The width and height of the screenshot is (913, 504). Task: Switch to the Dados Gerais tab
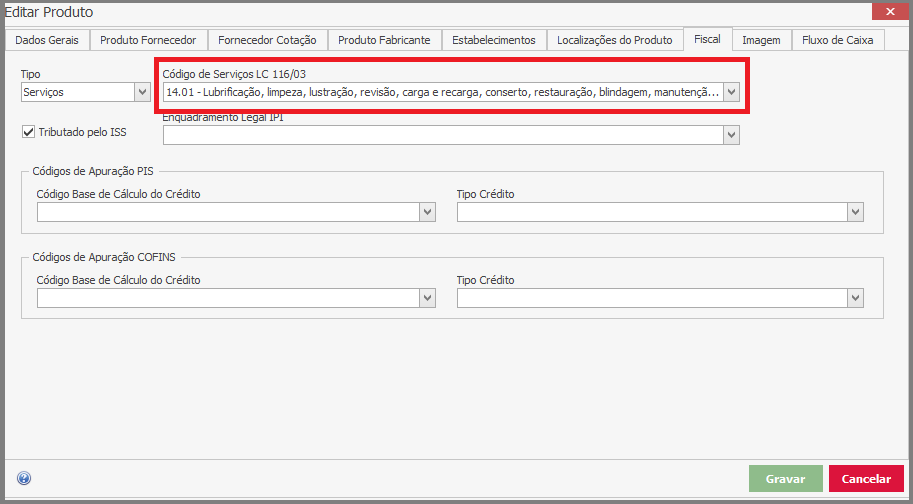47,40
